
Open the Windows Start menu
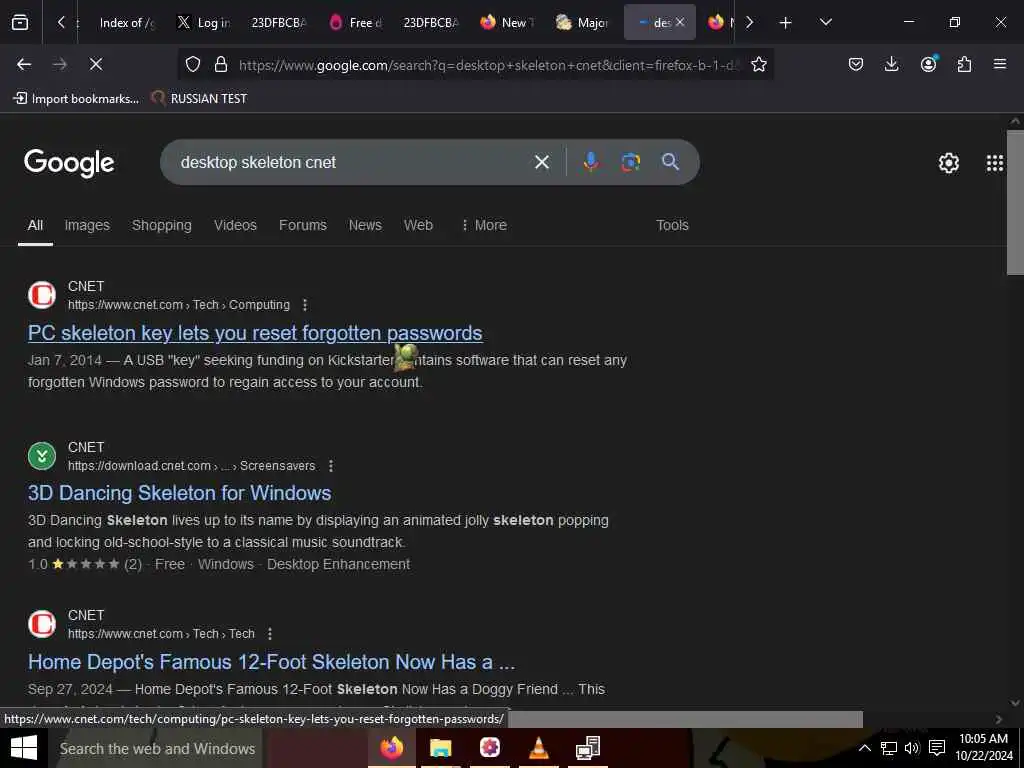tap(23, 748)
